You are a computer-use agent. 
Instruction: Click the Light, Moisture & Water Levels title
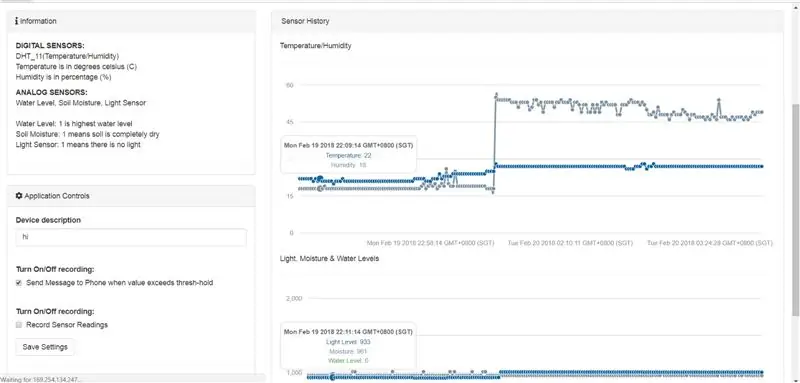329,259
